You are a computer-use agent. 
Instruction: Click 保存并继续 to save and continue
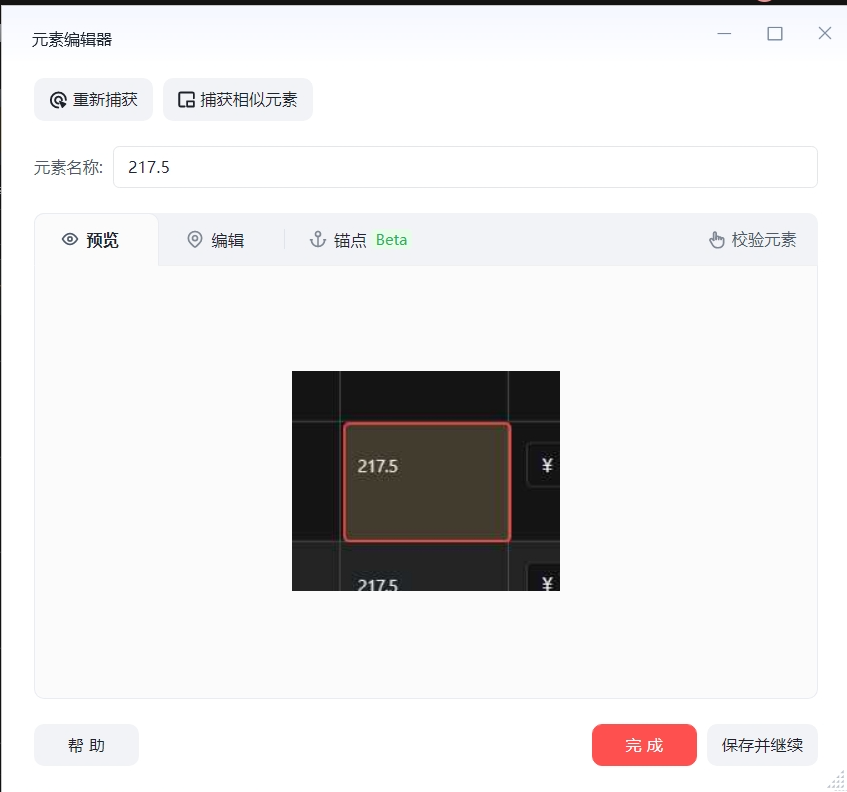point(762,746)
